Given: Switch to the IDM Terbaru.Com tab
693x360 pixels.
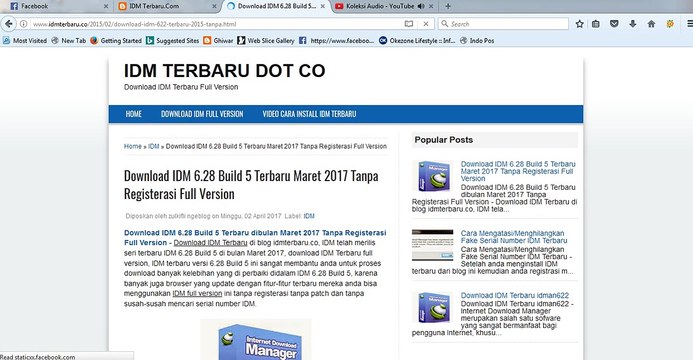Looking at the screenshot, I should tap(165, 6).
